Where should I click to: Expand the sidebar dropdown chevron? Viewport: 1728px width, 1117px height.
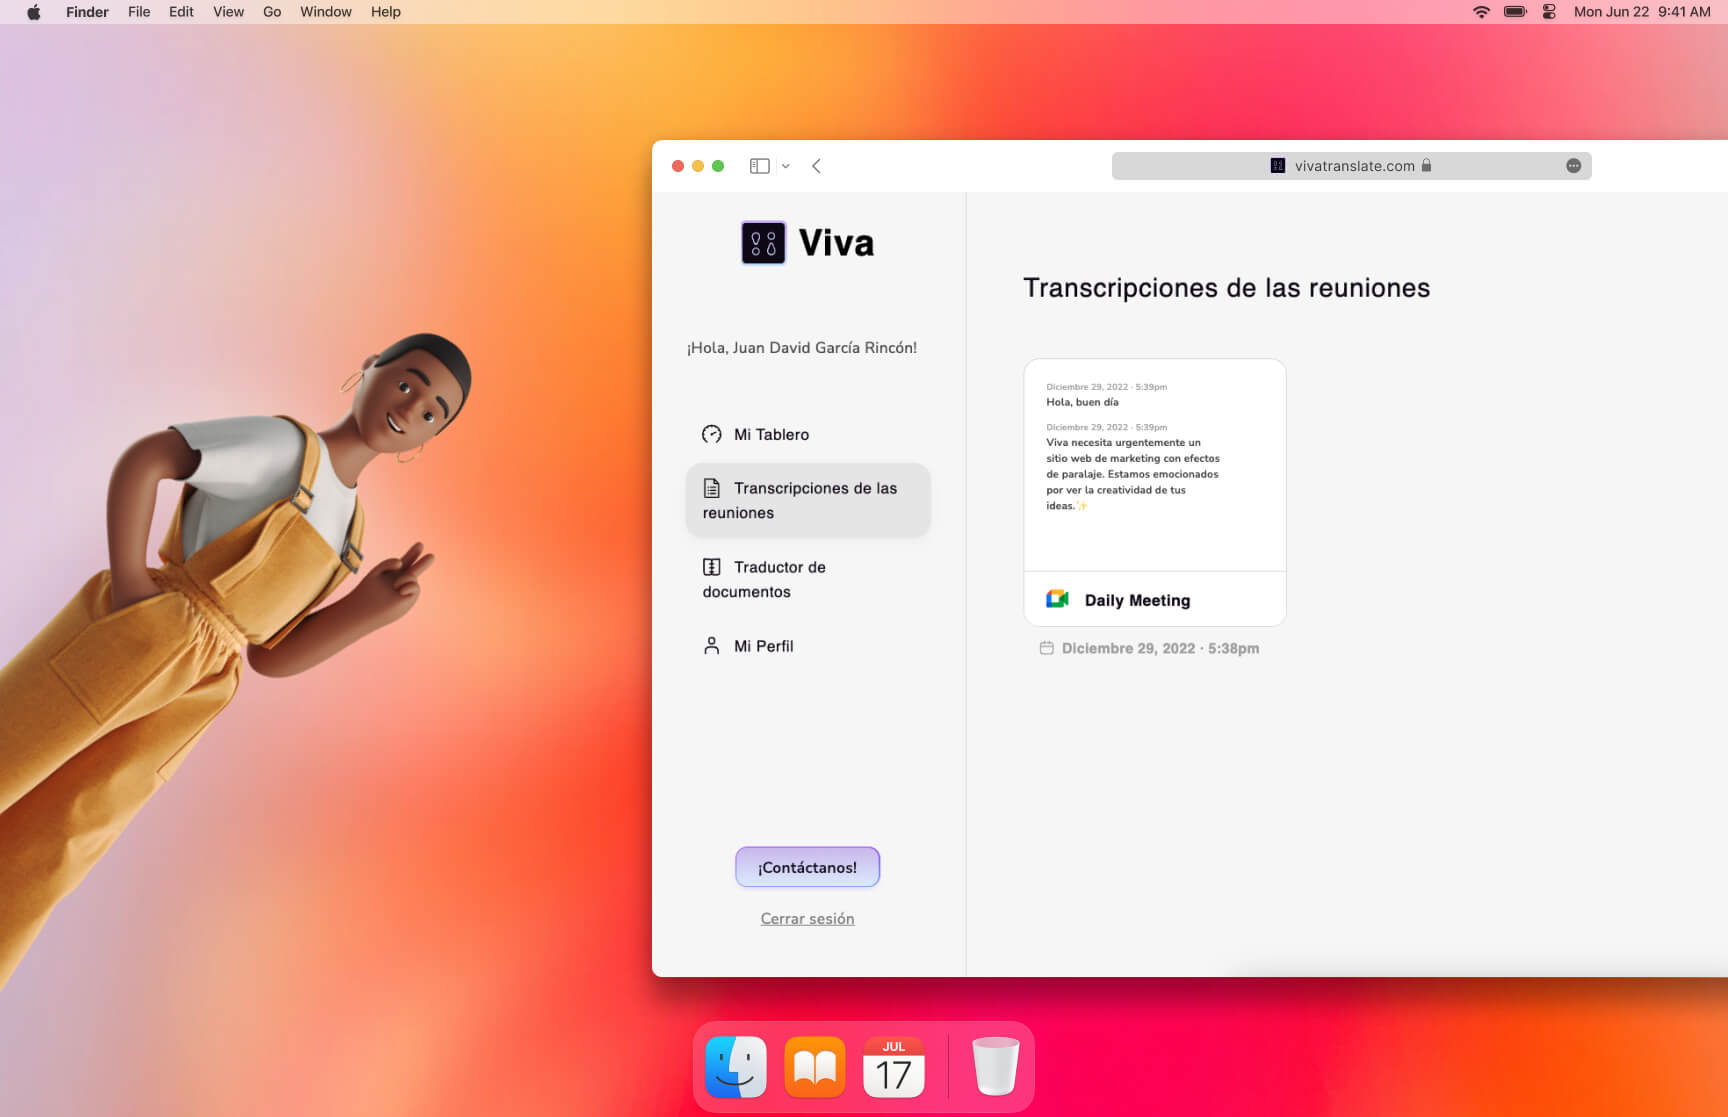[x=786, y=166]
